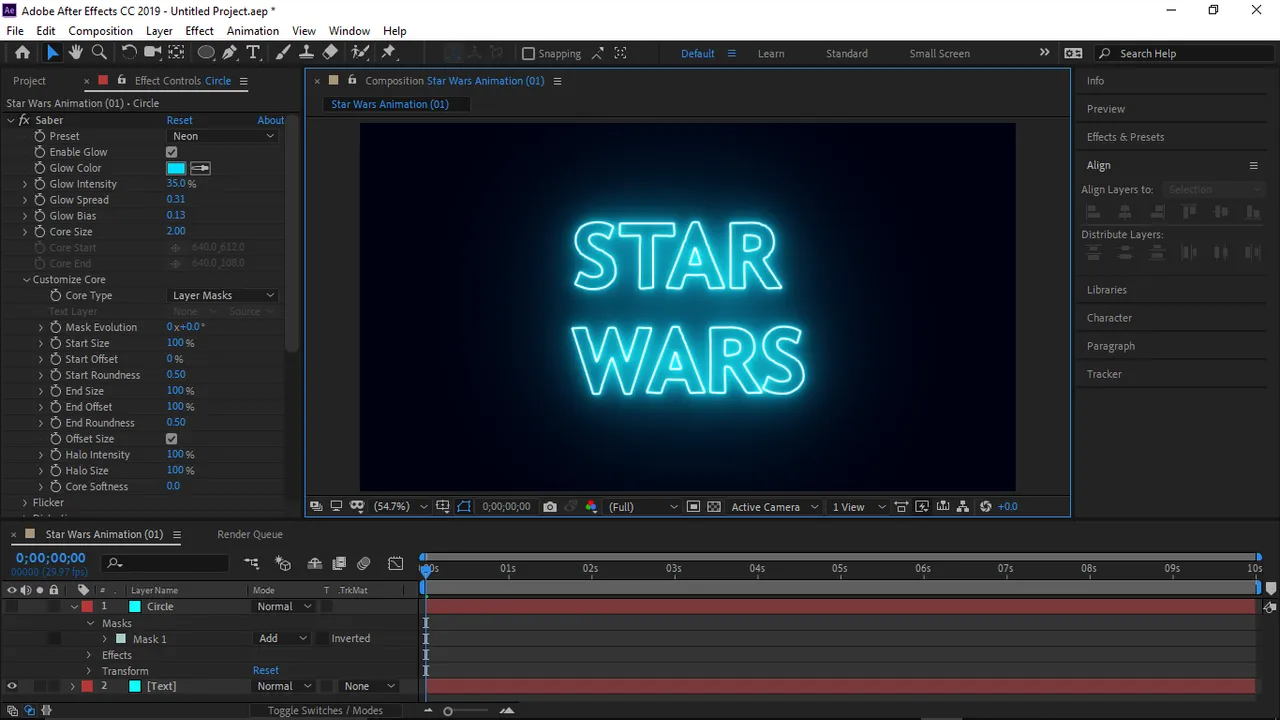The image size is (1280, 720).
Task: Toggle the transparency grid icon
Action: [x=714, y=507]
